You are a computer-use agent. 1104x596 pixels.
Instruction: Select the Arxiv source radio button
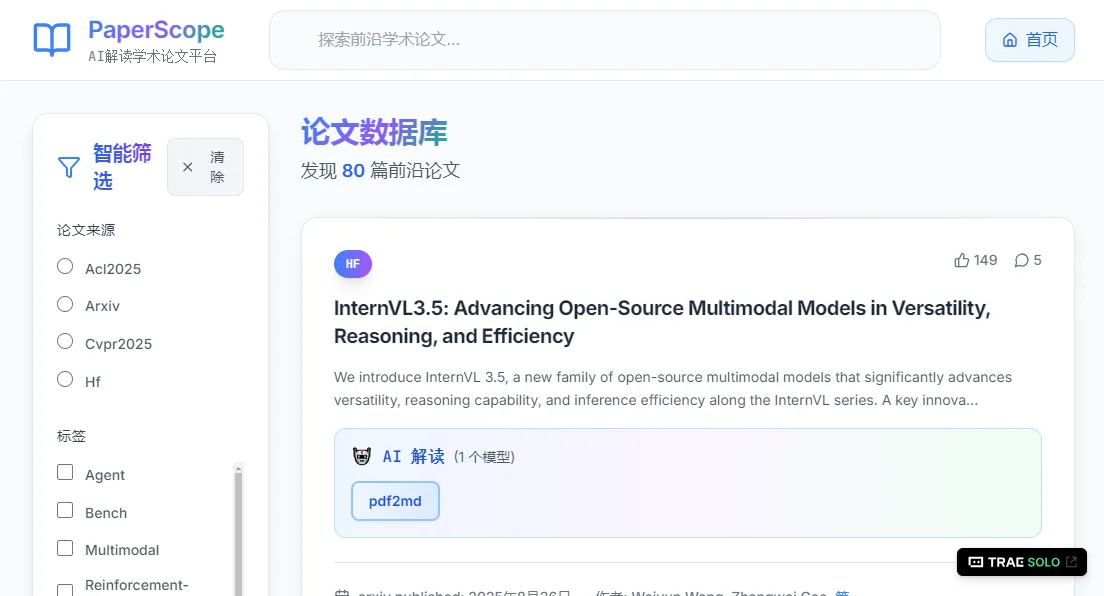click(65, 304)
